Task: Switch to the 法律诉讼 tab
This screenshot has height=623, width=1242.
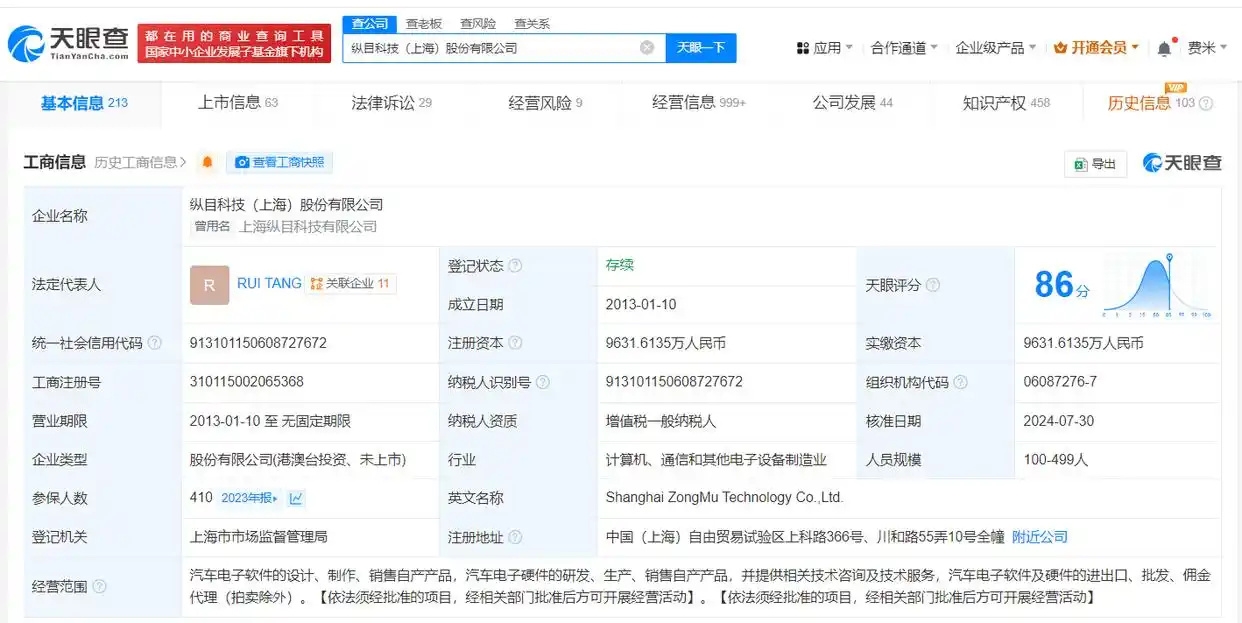Action: [x=391, y=103]
